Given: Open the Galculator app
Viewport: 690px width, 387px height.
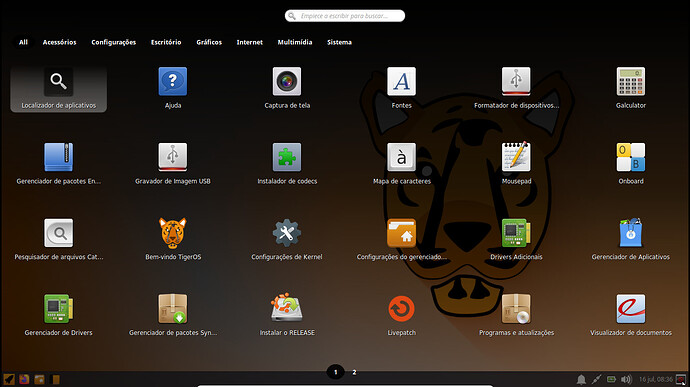Looking at the screenshot, I should pyautogui.click(x=631, y=89).
